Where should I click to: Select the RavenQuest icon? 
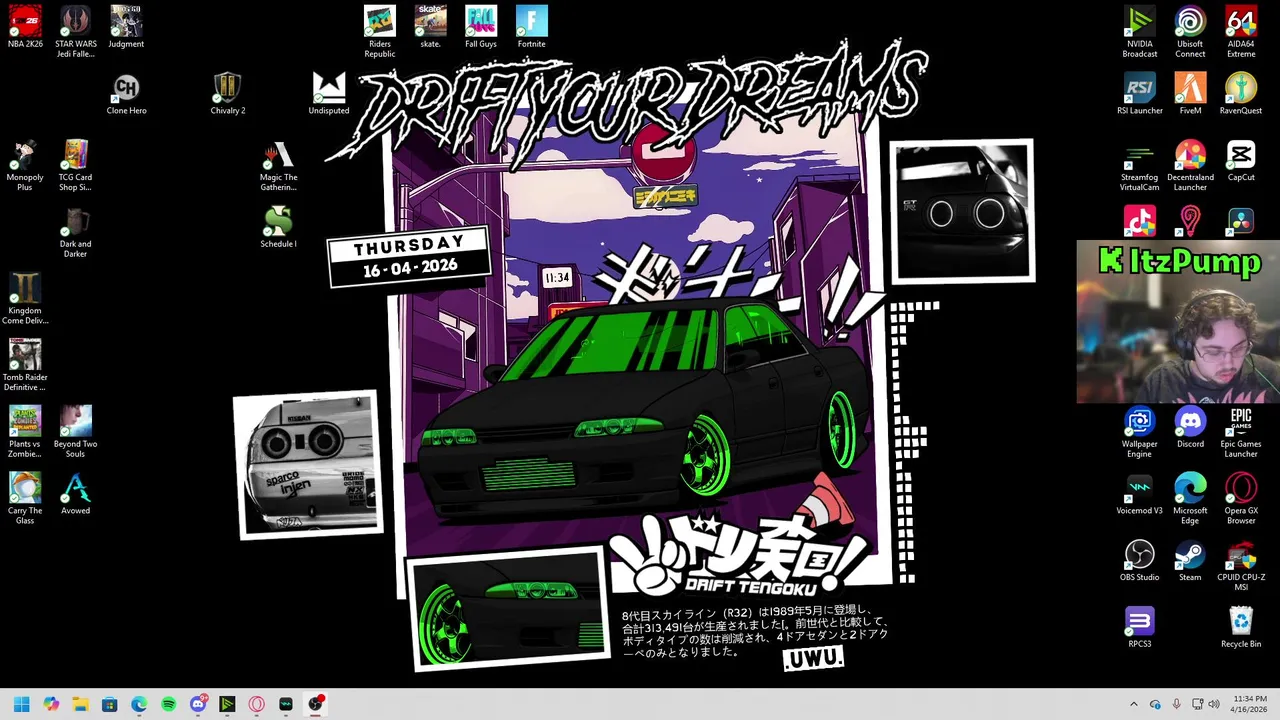1241,94
